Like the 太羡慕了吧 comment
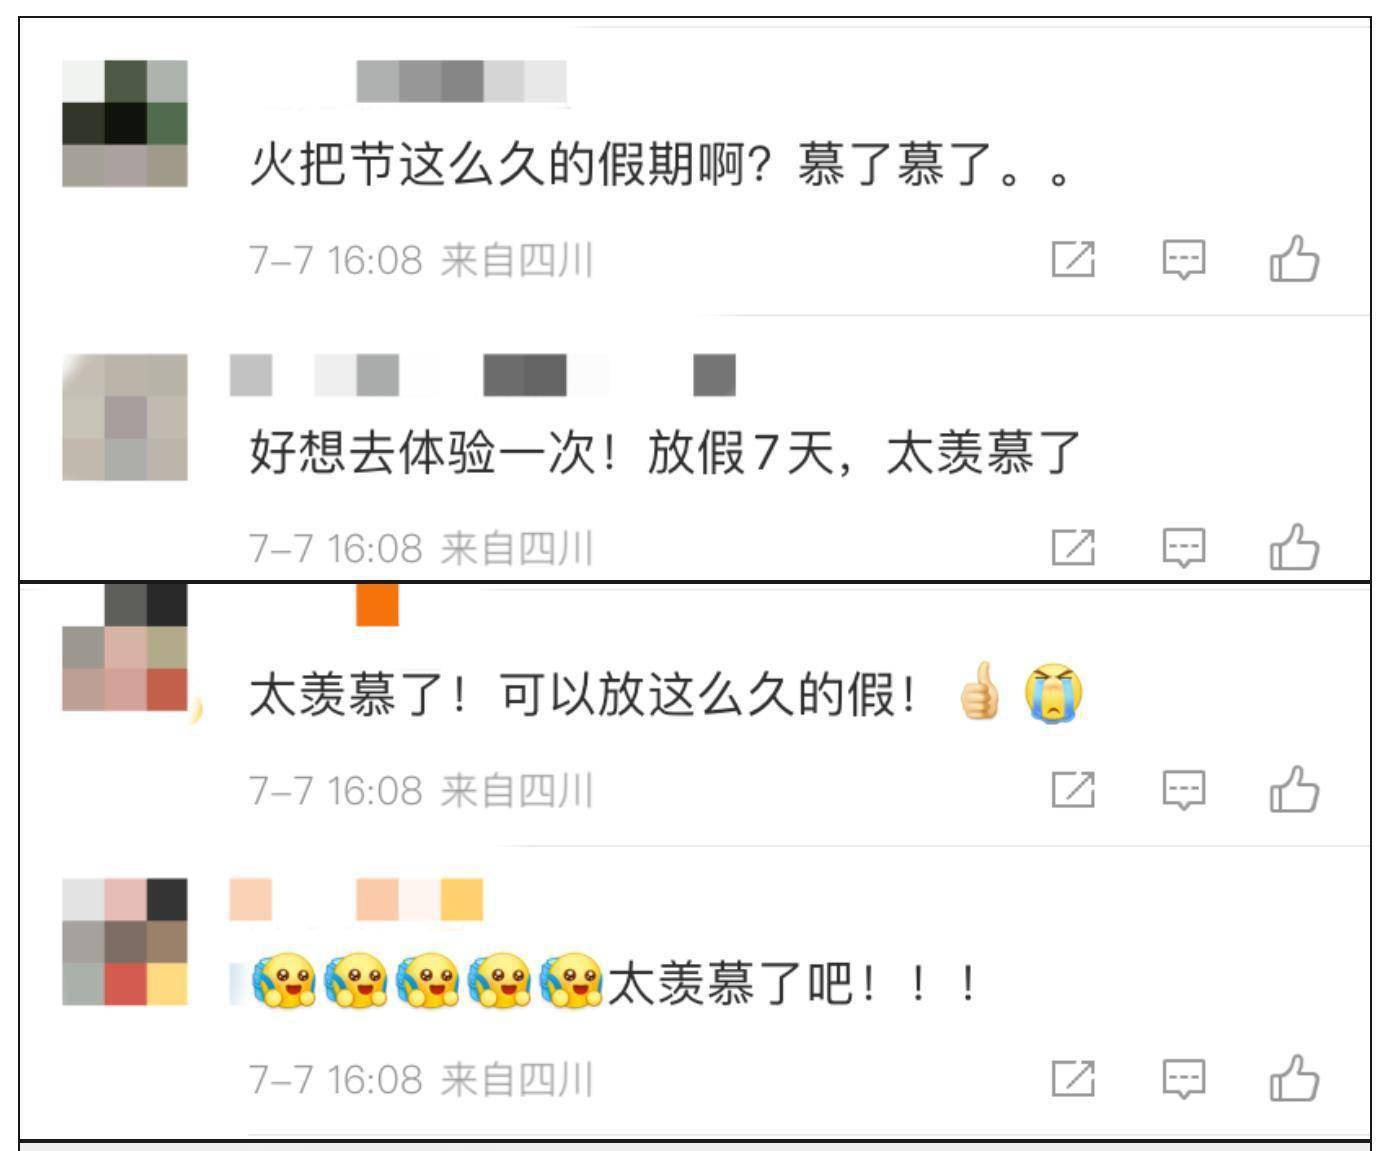This screenshot has width=1384, height=1151. (x=1294, y=1078)
